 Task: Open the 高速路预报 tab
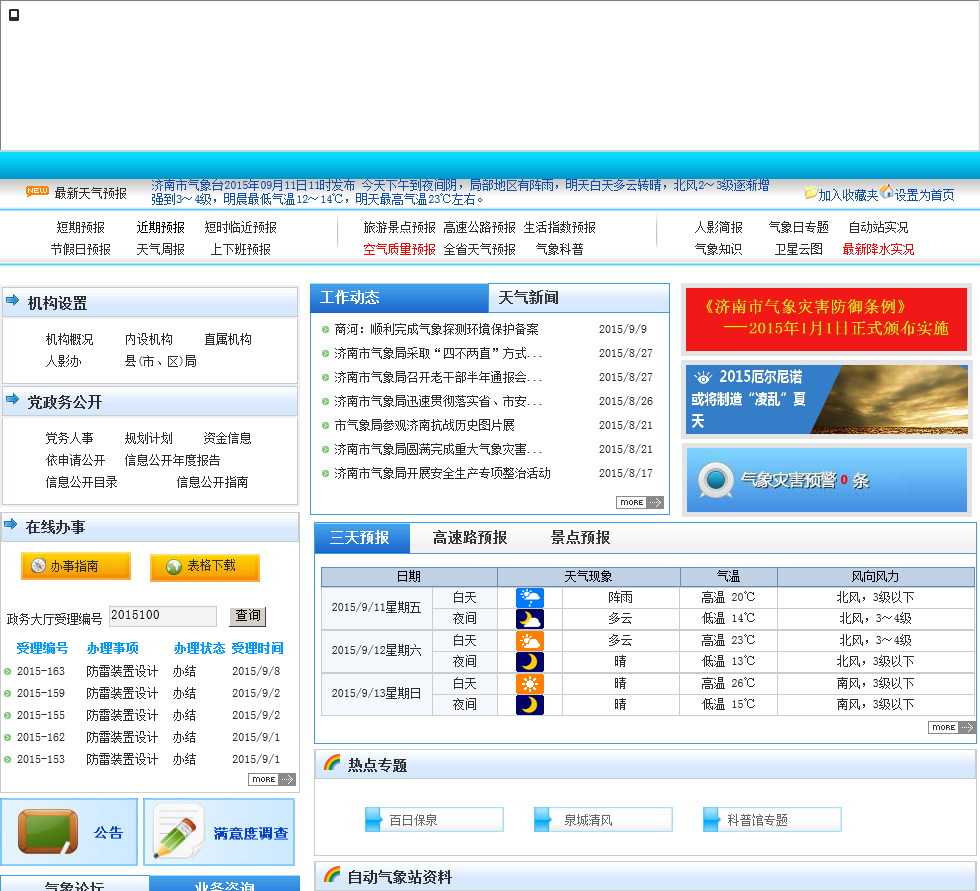coord(469,538)
